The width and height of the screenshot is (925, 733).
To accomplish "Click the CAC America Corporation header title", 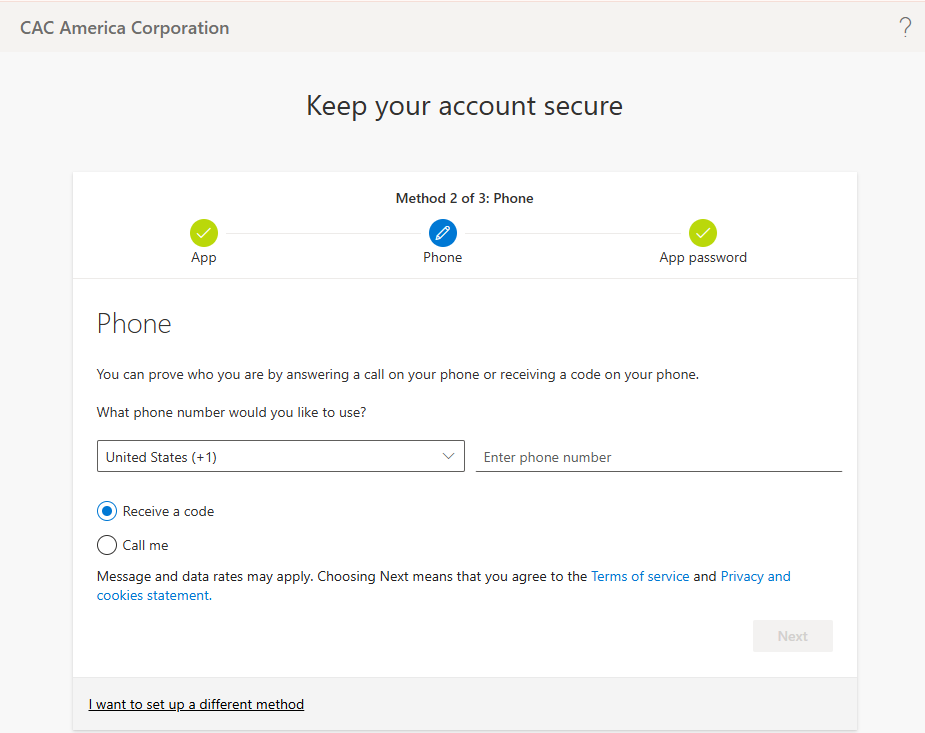I will (x=125, y=28).
